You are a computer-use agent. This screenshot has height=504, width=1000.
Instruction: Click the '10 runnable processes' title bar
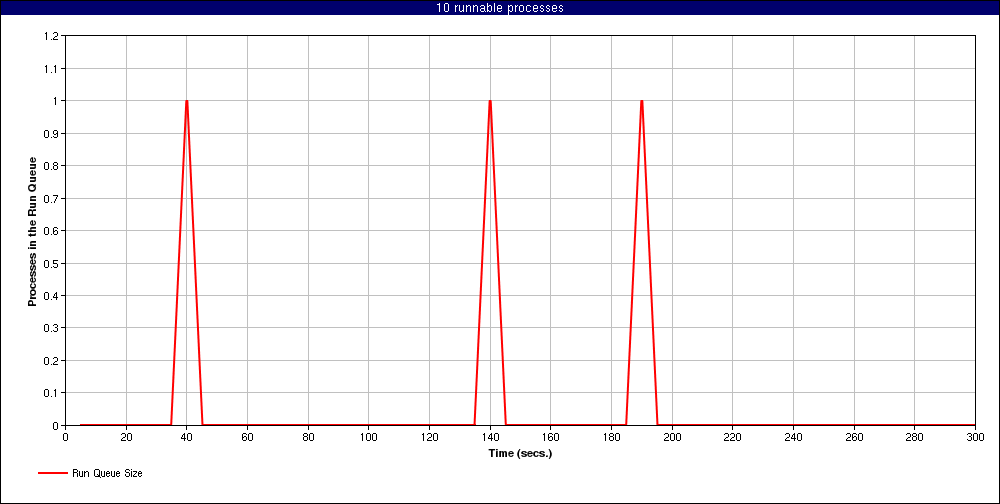click(500, 8)
